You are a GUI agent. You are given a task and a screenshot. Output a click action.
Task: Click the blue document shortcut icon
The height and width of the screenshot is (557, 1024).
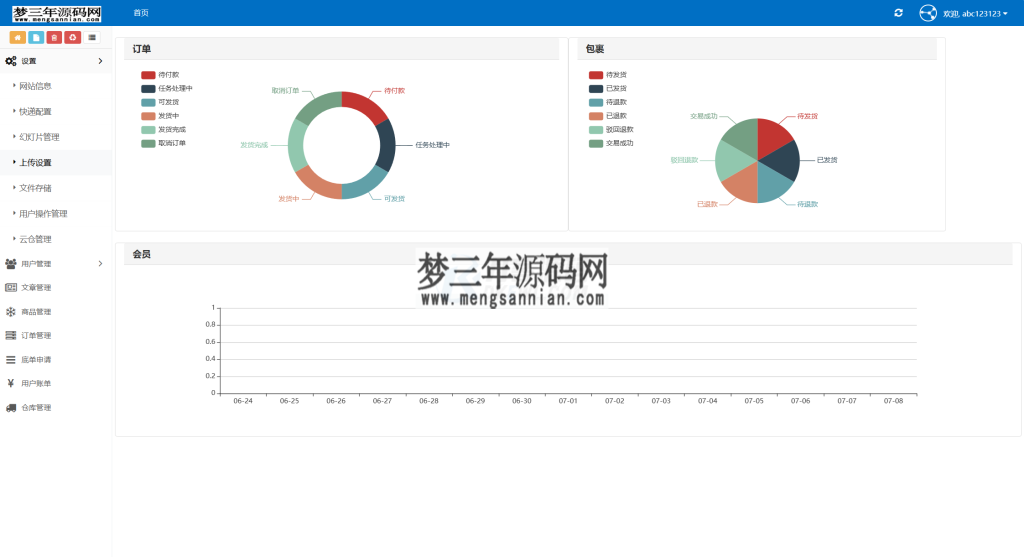[x=36, y=37]
